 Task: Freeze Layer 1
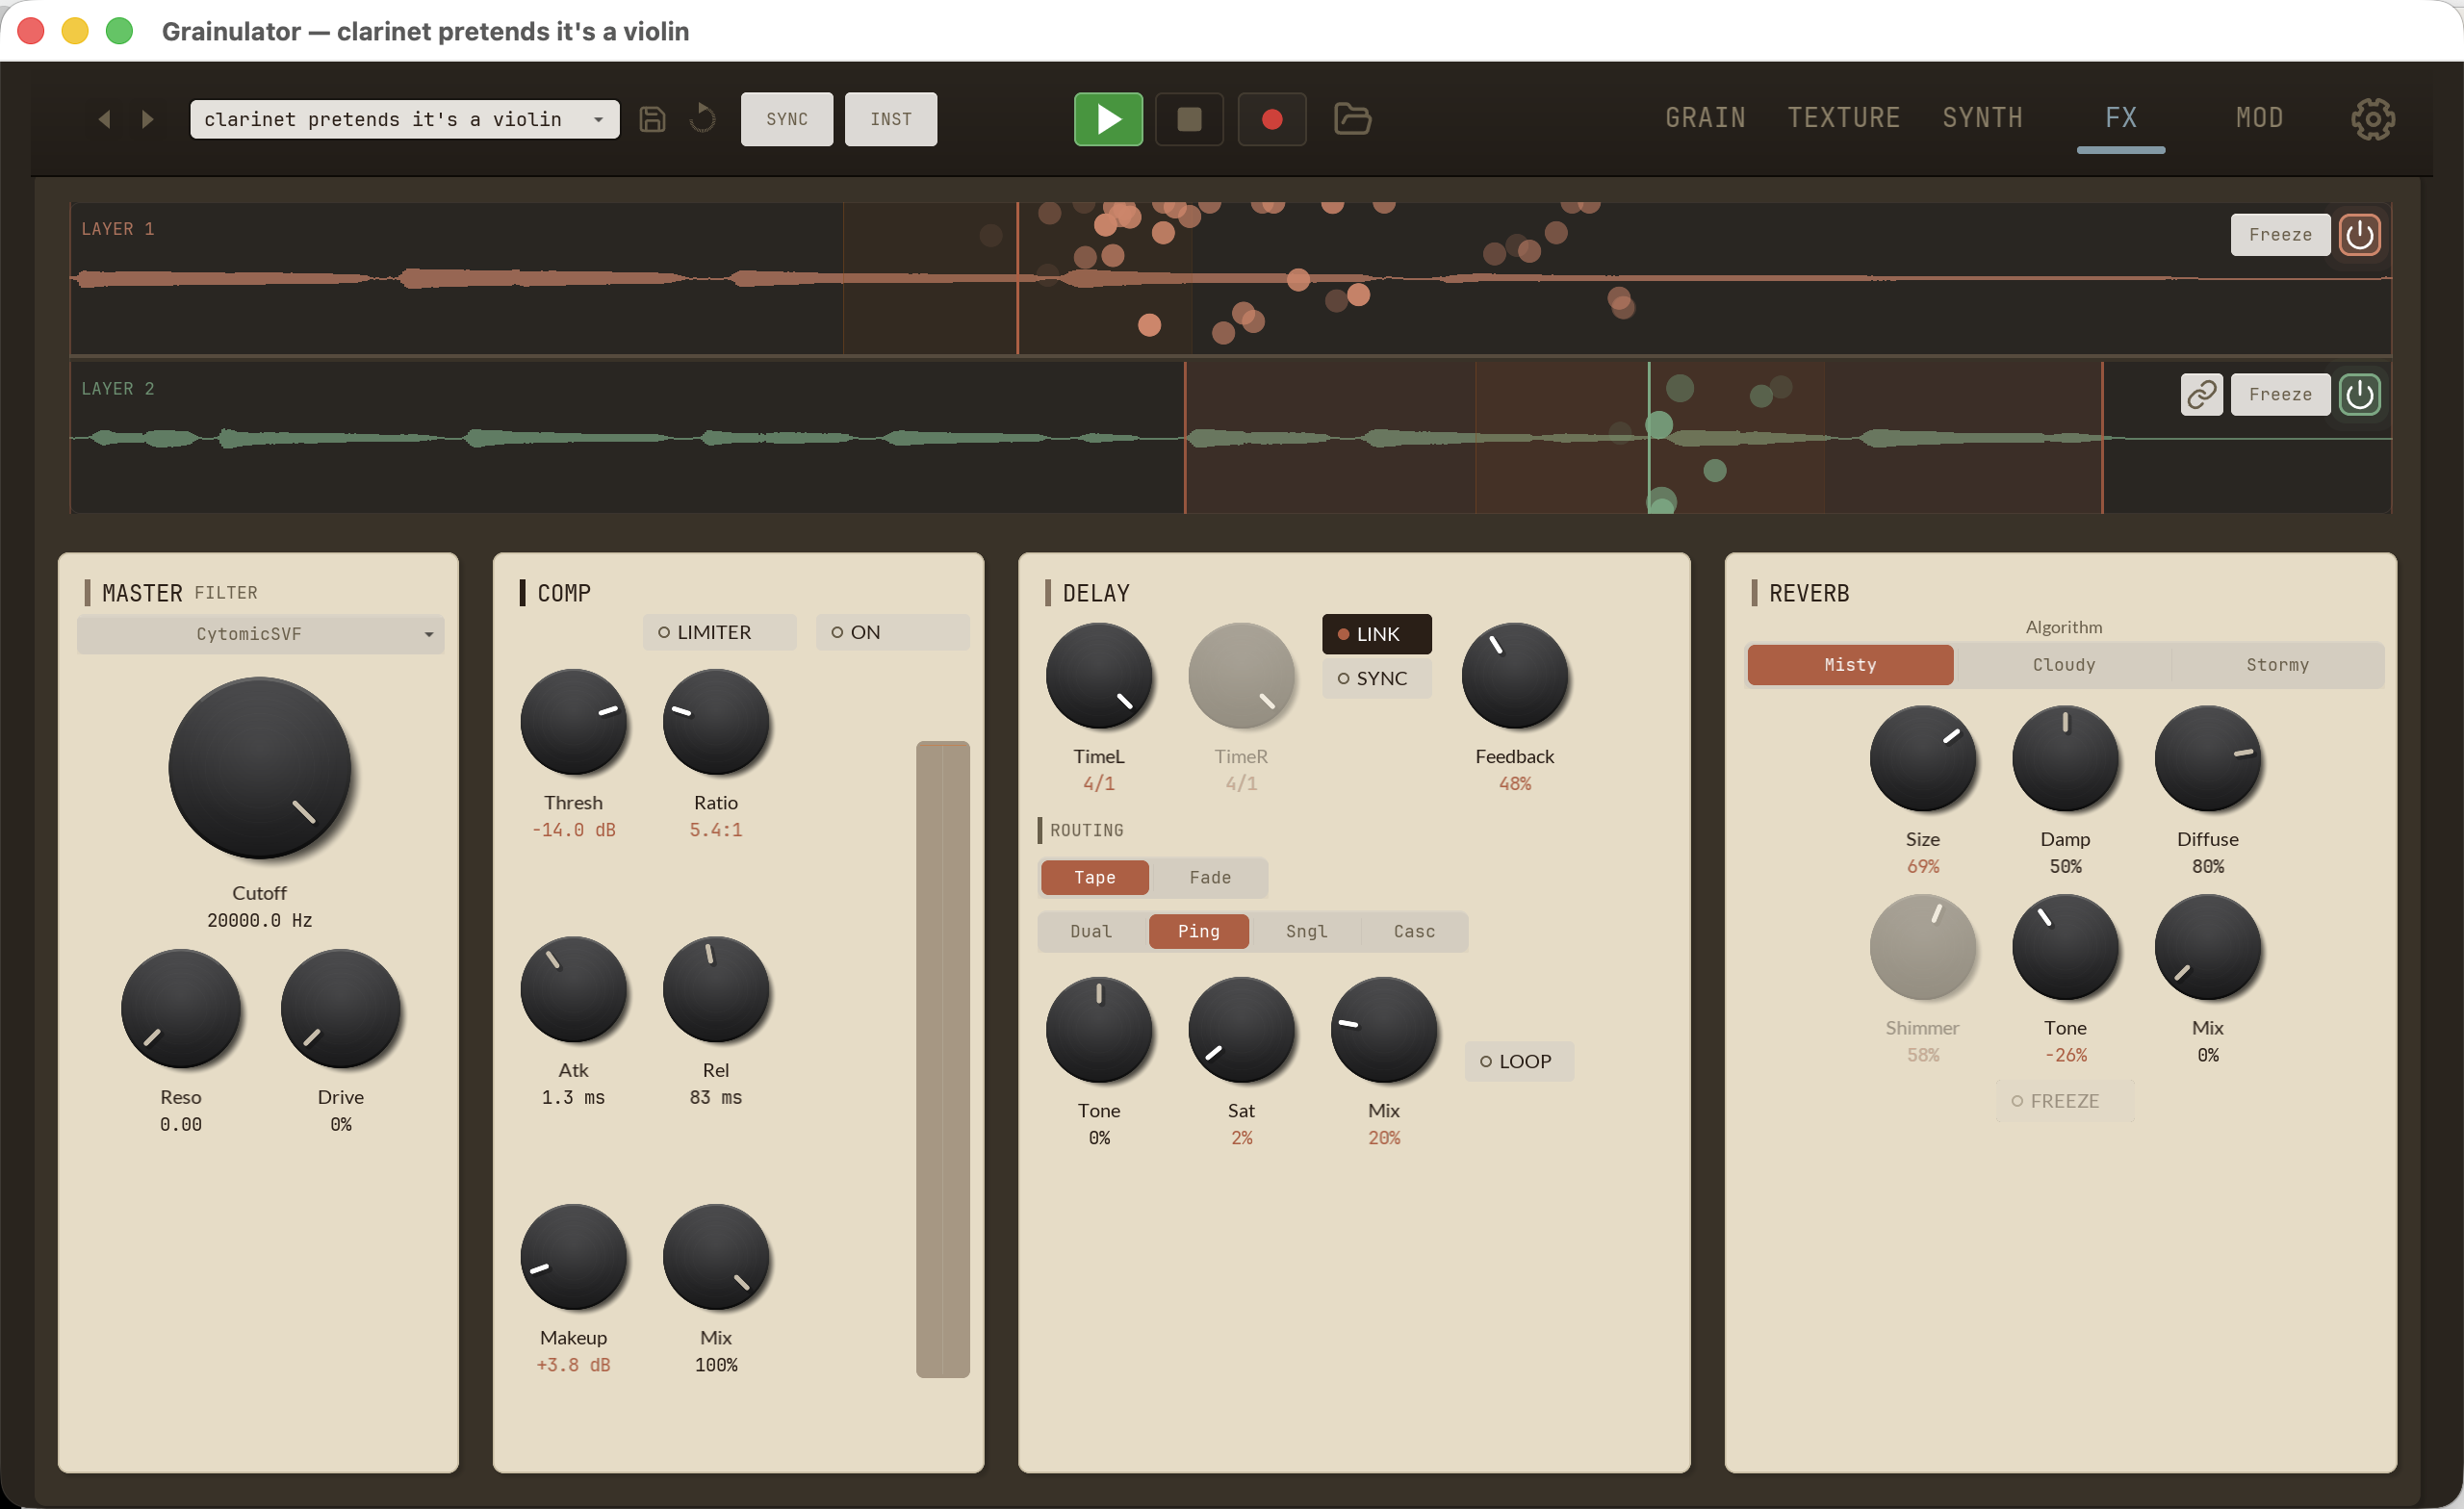point(2280,235)
